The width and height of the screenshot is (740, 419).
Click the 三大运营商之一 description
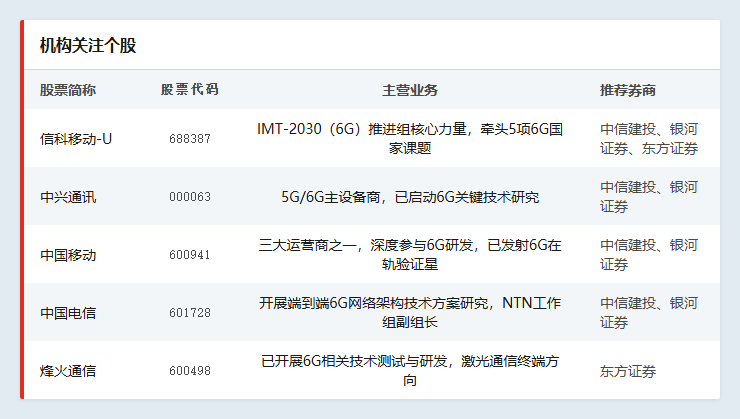pyautogui.click(x=410, y=254)
